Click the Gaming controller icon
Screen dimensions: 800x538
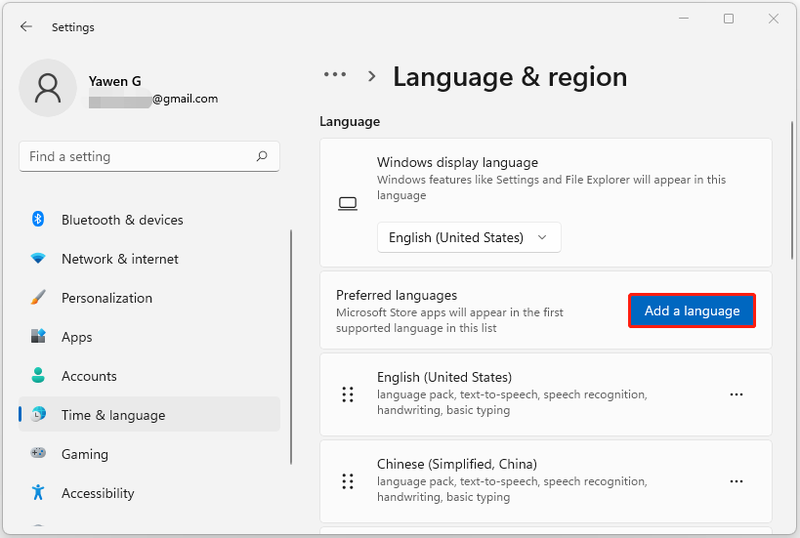[x=38, y=453]
